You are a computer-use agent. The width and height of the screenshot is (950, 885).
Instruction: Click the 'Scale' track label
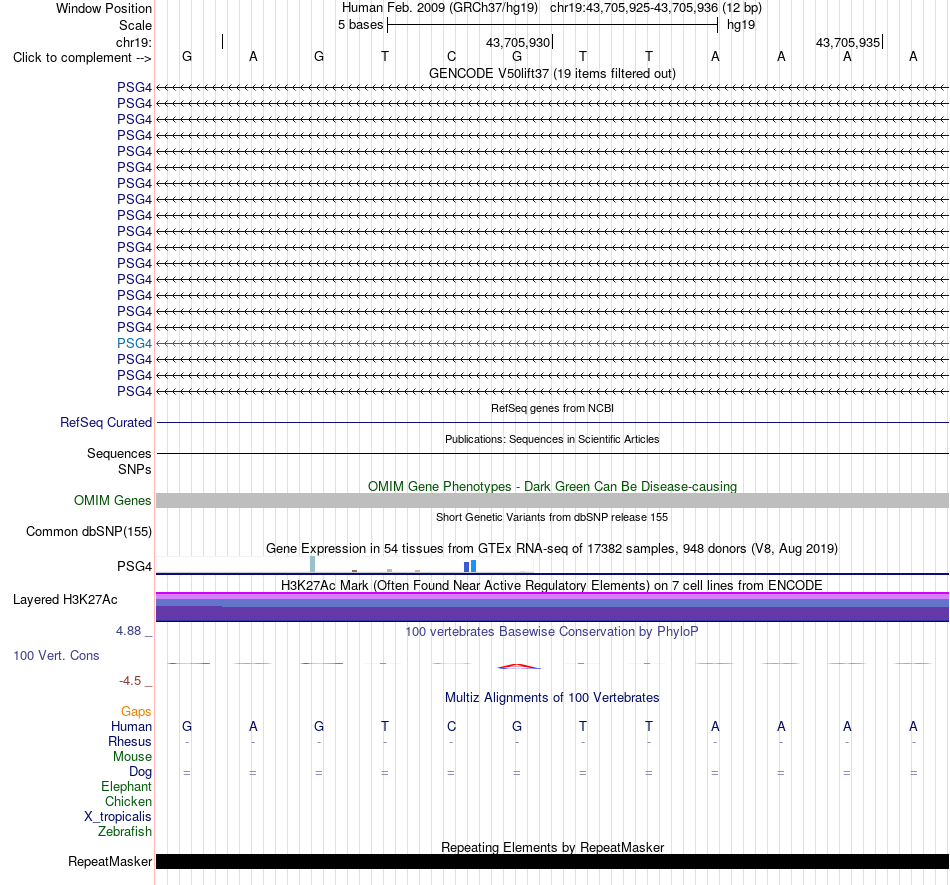coord(135,25)
